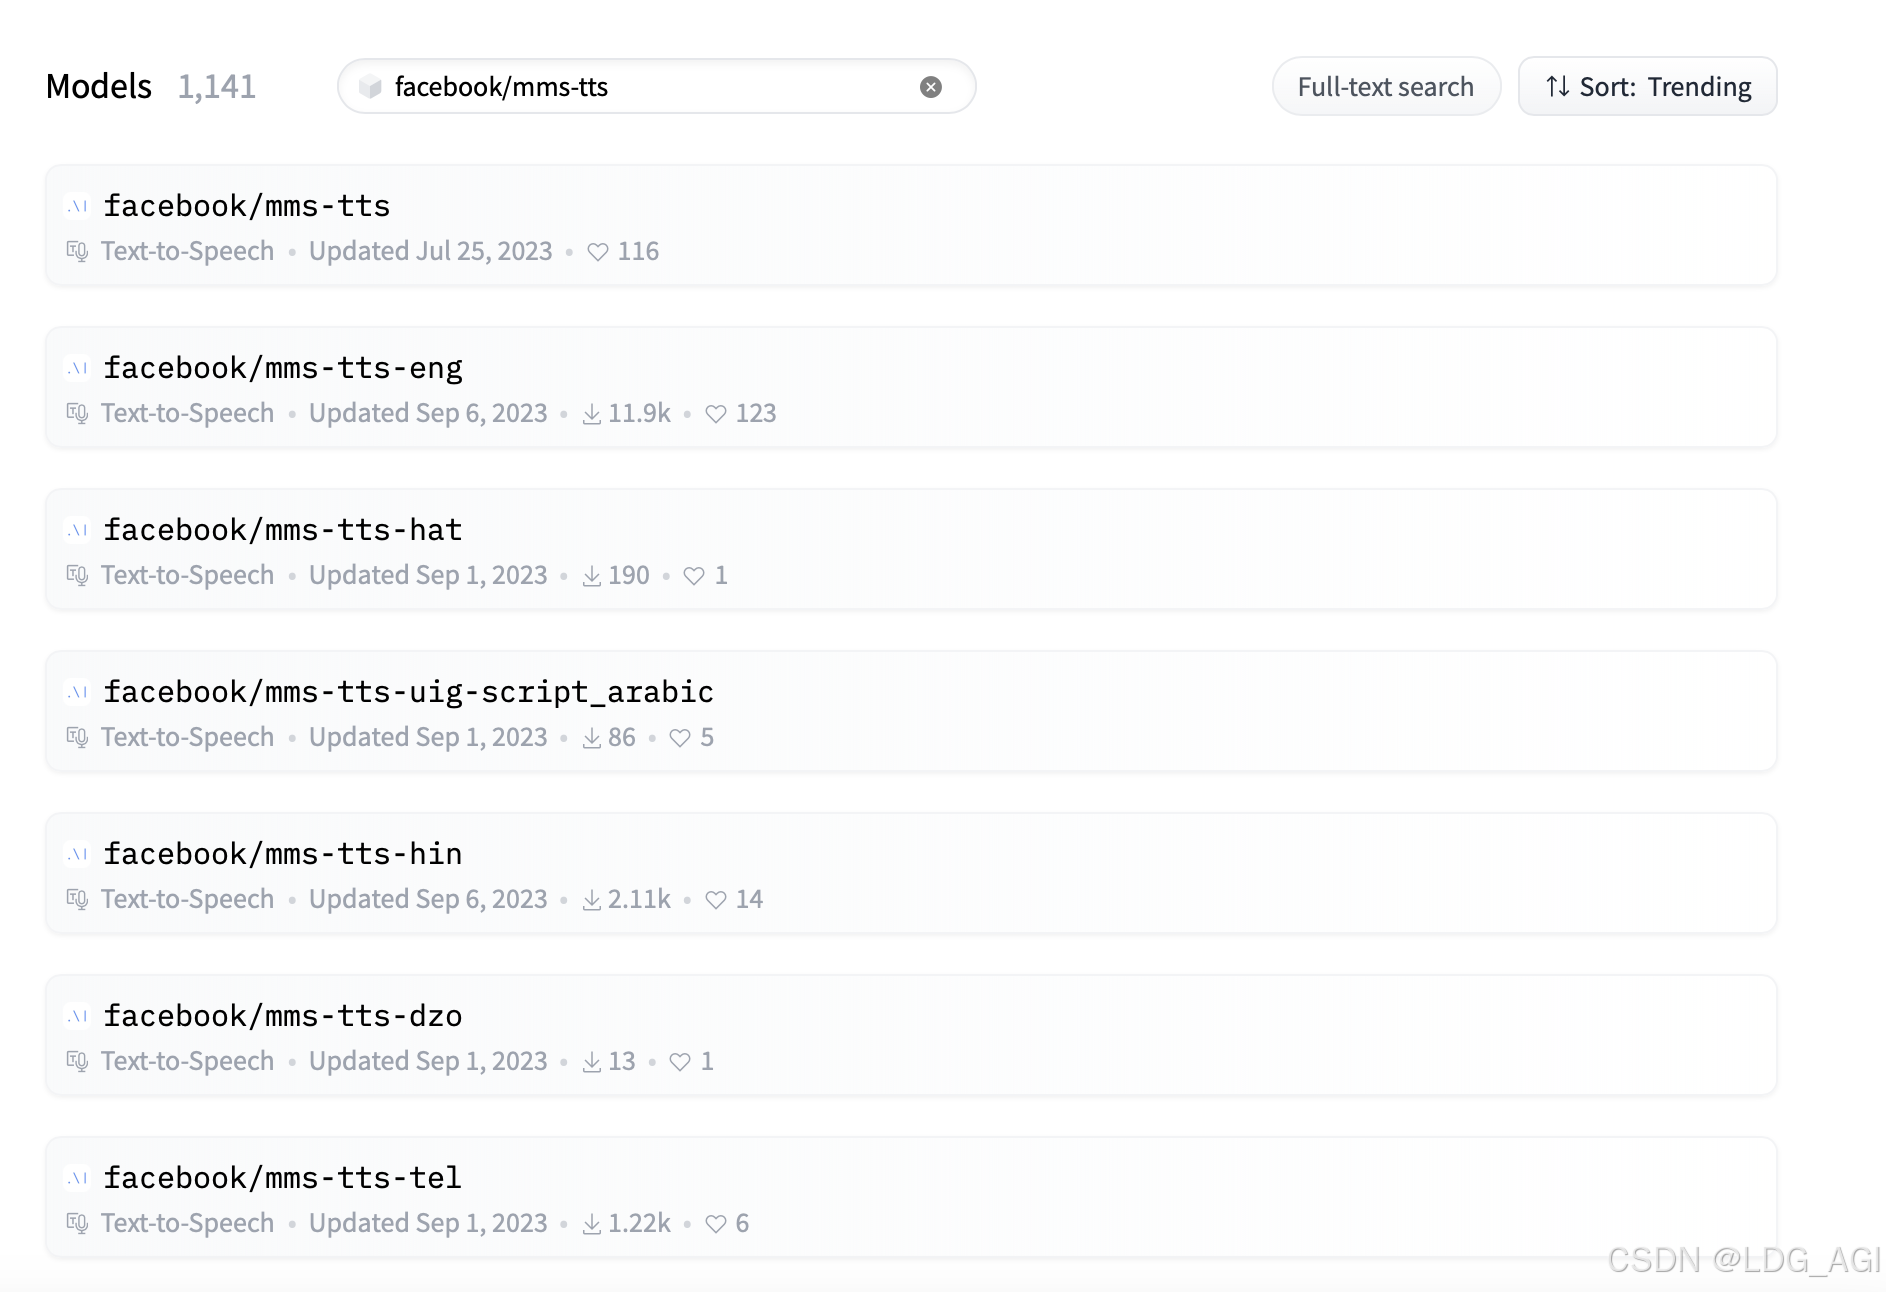This screenshot has height=1292, width=1886.
Task: Click the download icon on facebook/mms-tts-tel
Action: (590, 1223)
